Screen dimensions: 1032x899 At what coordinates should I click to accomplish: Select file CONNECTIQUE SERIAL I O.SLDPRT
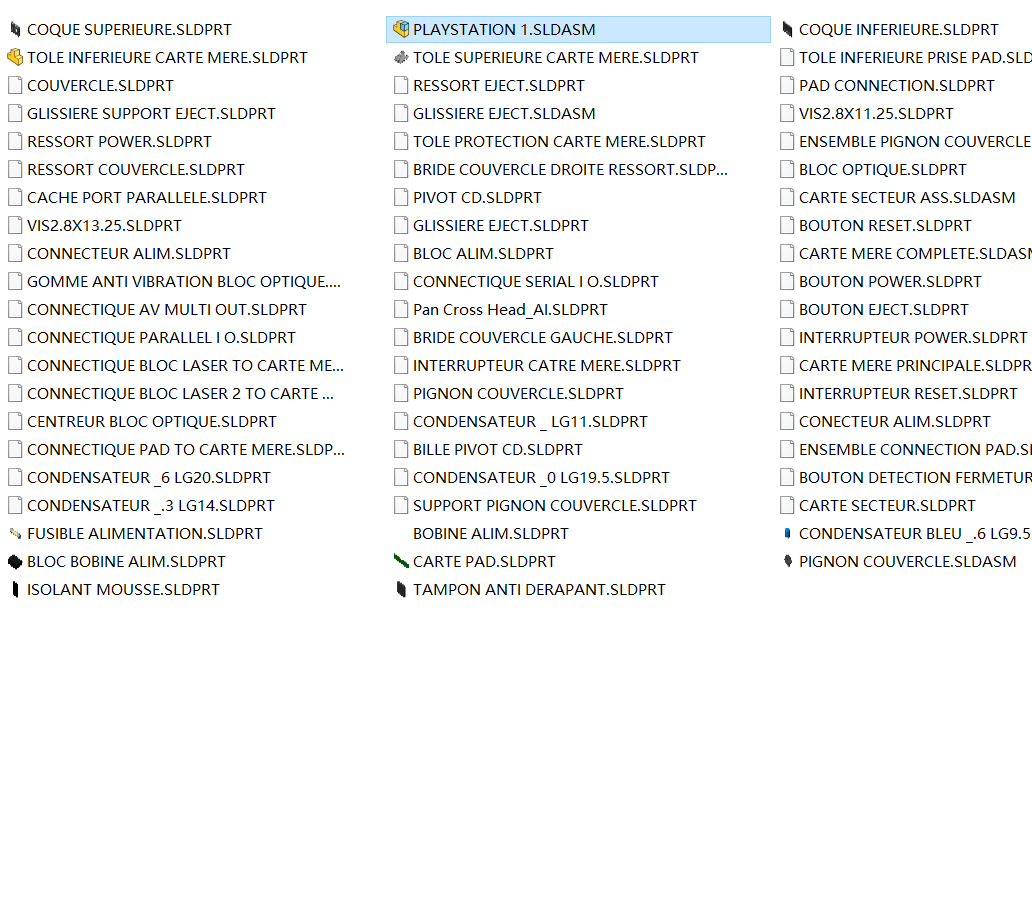coord(535,282)
